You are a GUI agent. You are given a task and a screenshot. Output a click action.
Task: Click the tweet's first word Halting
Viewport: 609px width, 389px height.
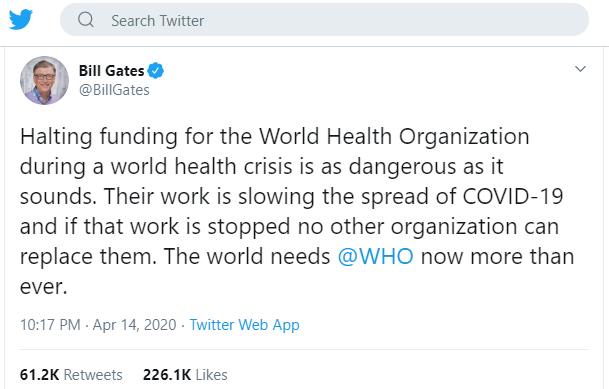click(x=56, y=137)
